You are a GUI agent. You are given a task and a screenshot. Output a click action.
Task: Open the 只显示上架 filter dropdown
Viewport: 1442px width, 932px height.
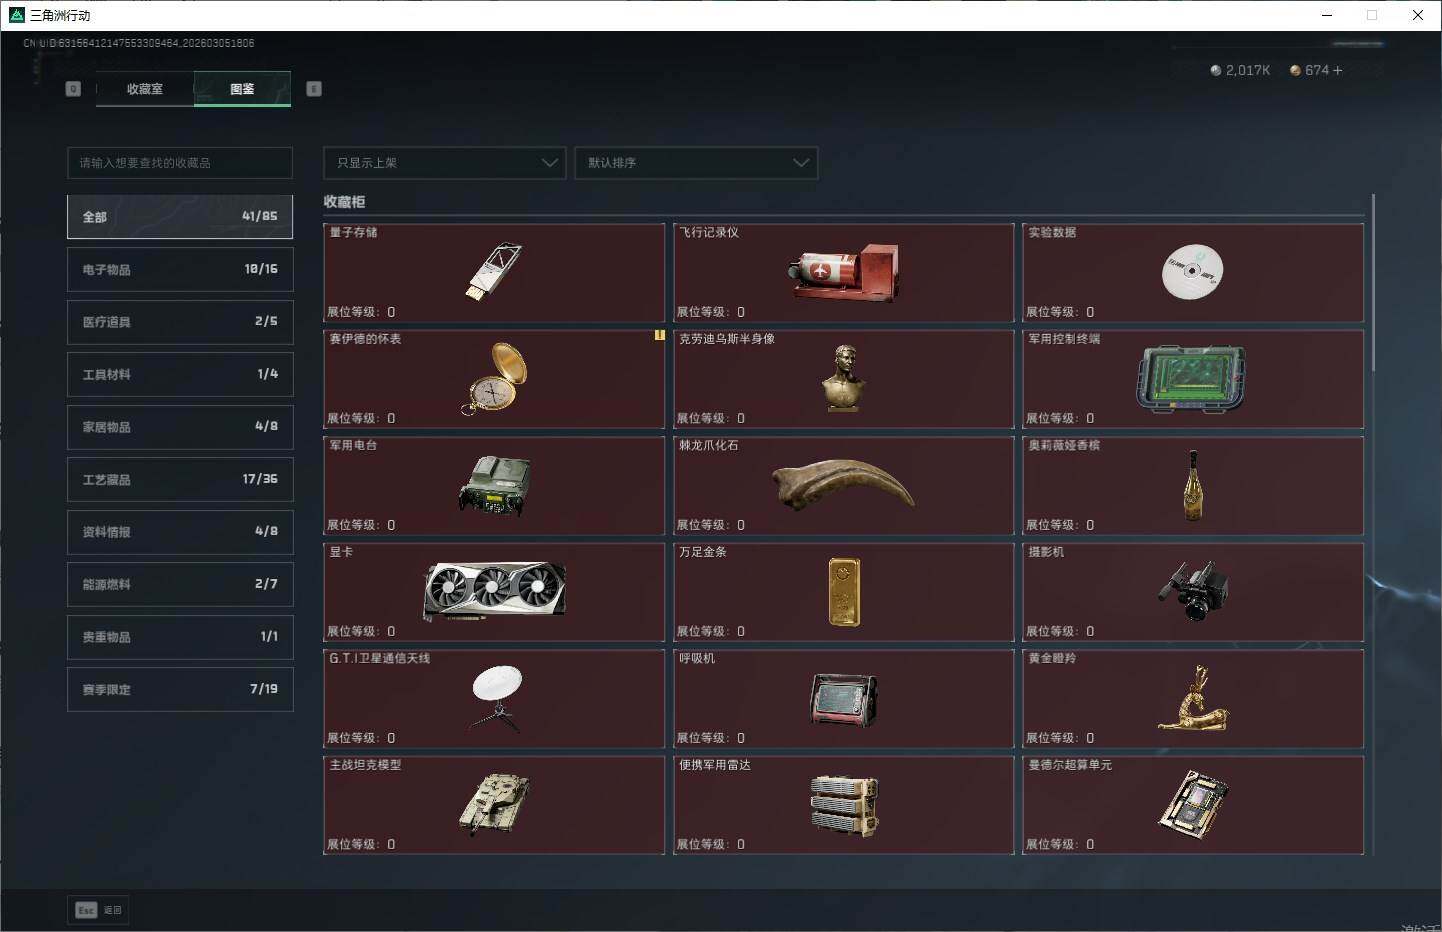coord(445,163)
